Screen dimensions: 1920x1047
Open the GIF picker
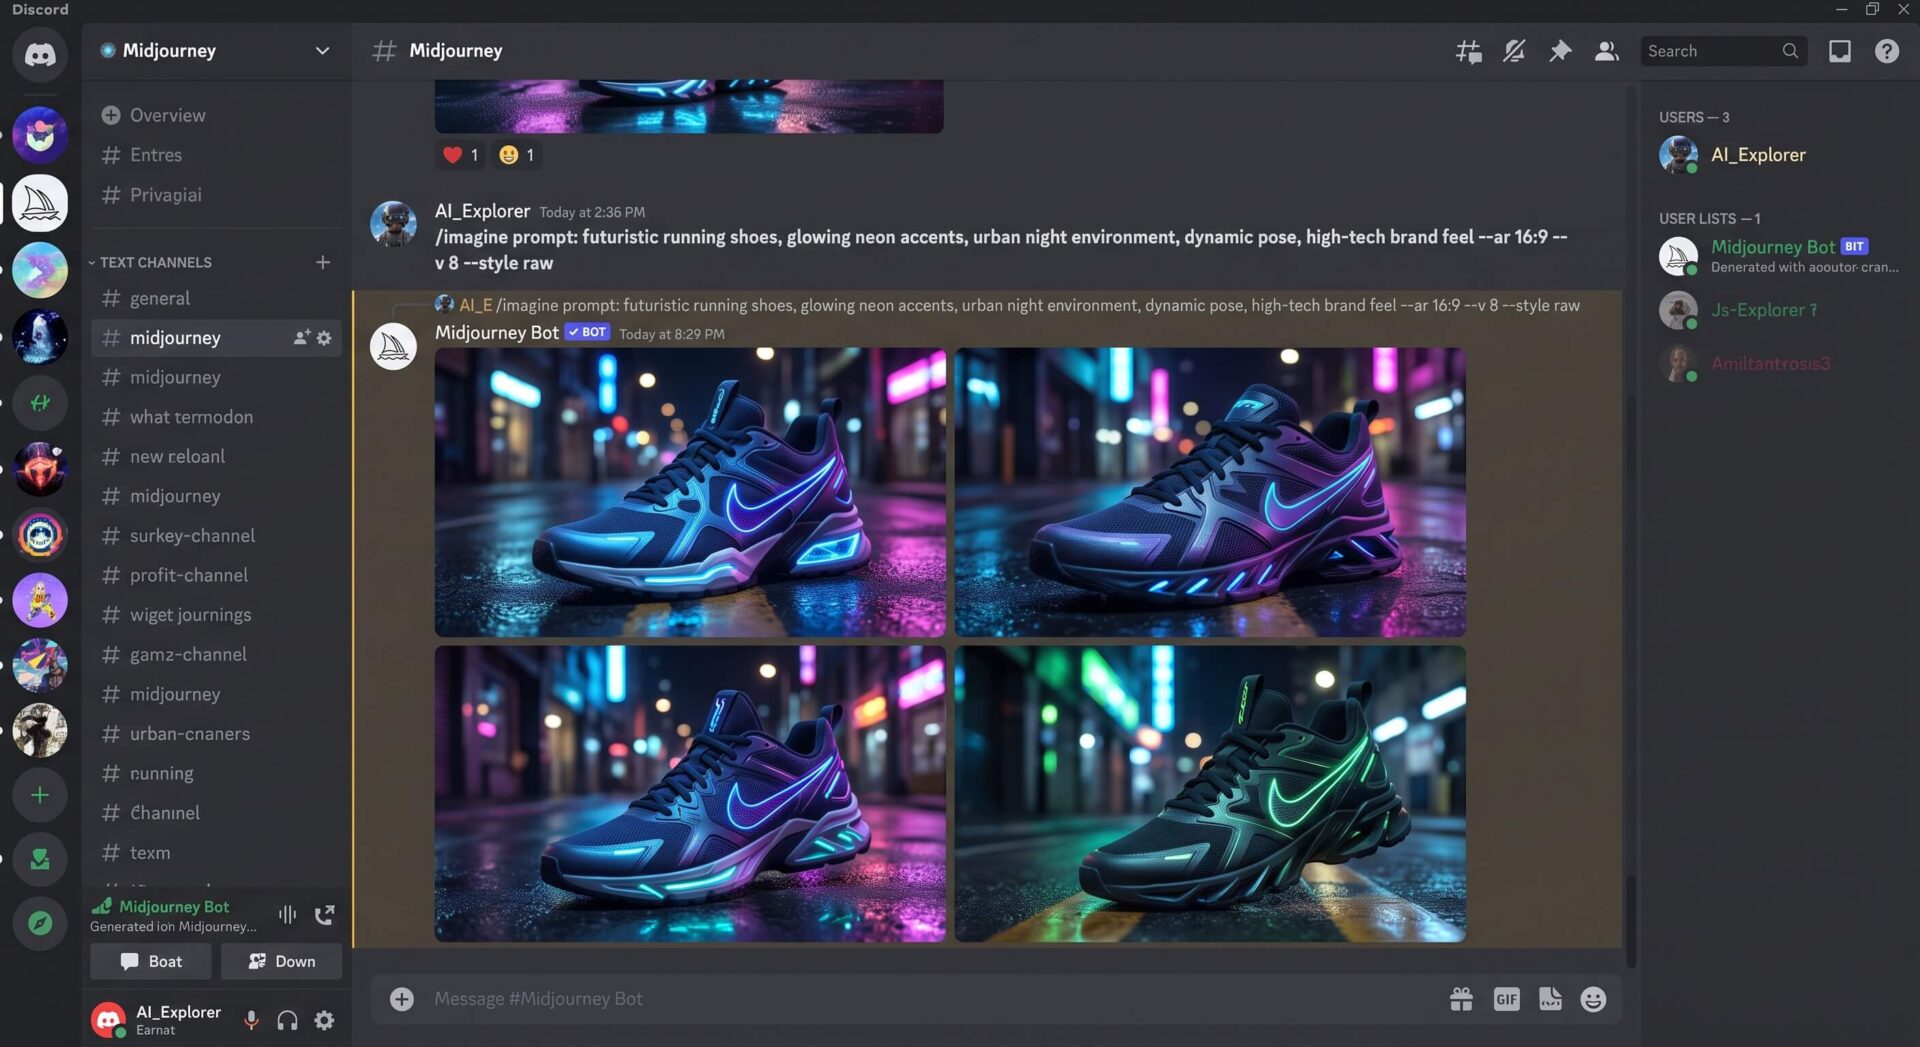[x=1506, y=999]
